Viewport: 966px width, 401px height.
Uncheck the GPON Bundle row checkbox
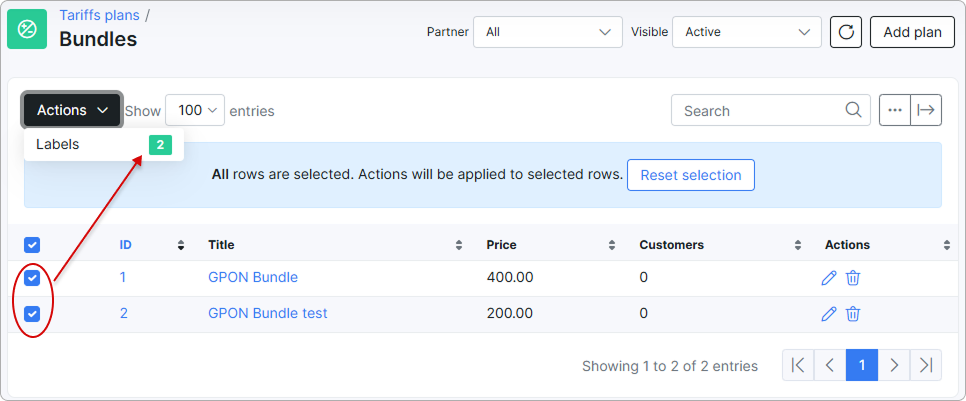click(32, 278)
